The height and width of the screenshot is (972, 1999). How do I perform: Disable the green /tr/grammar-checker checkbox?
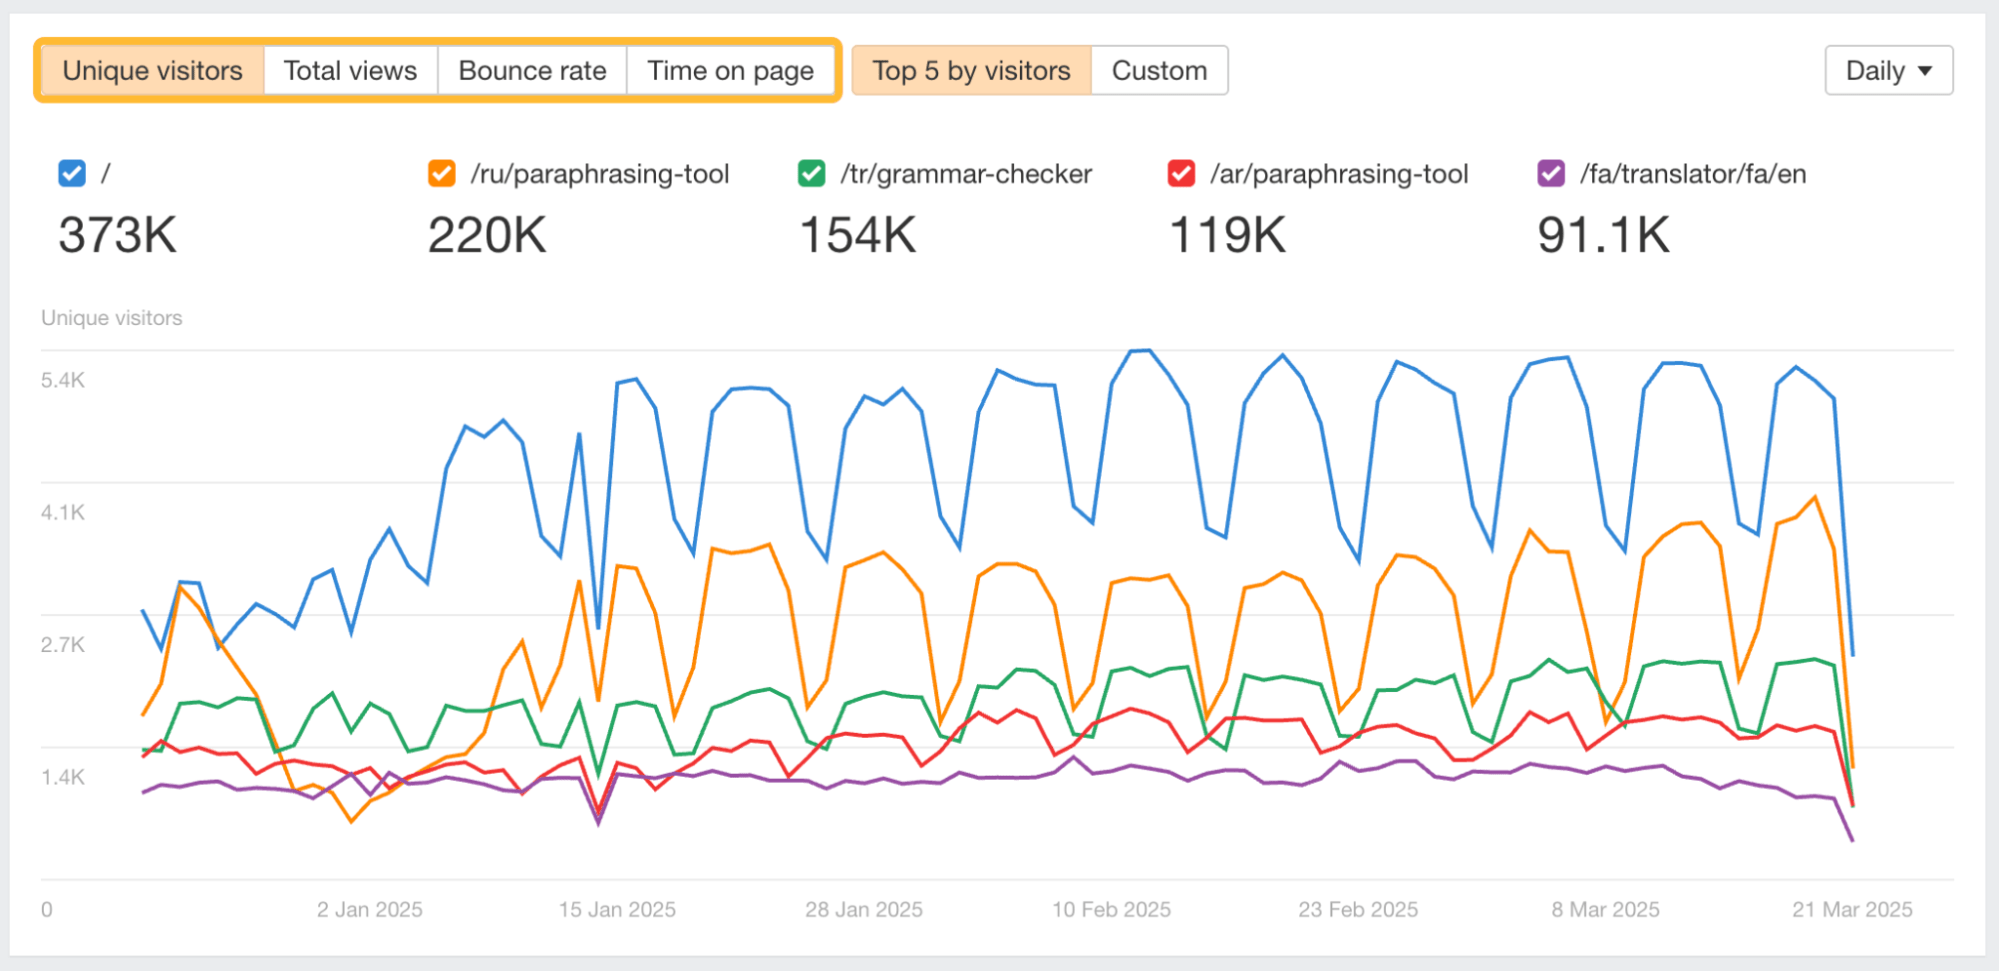812,174
